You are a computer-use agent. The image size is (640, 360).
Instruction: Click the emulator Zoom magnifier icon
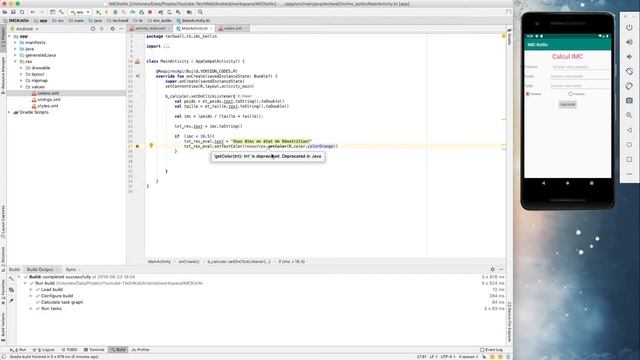[x=629, y=115]
